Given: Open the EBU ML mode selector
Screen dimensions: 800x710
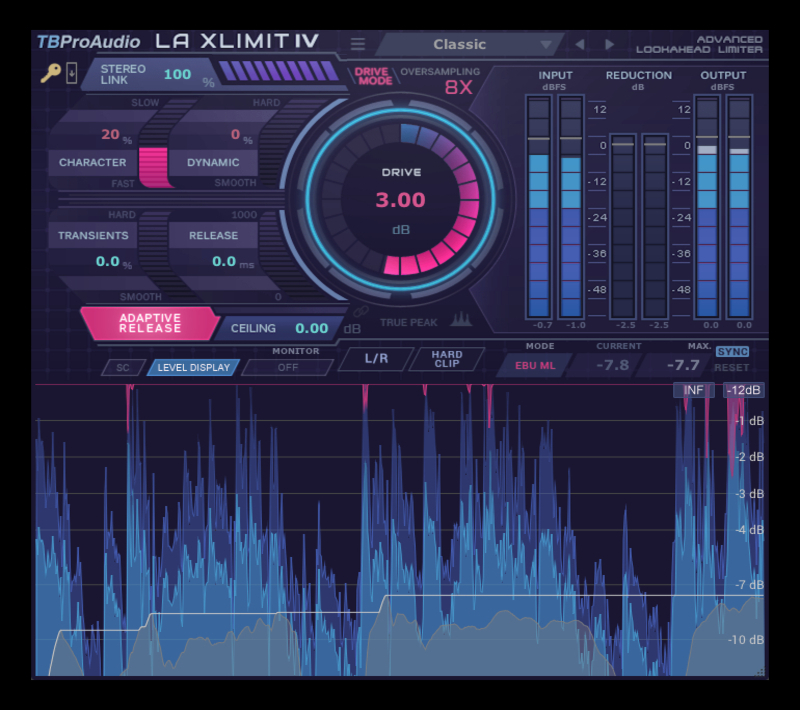Looking at the screenshot, I should [534, 365].
